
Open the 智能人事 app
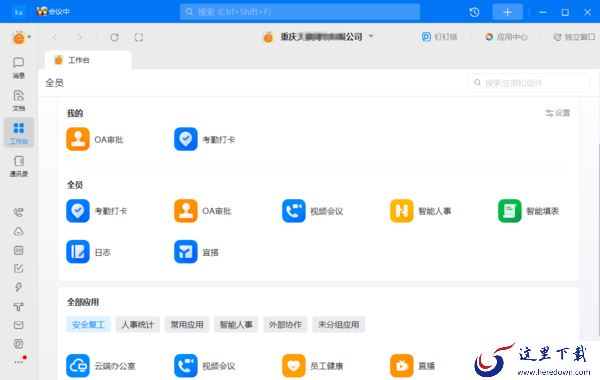pyautogui.click(x=421, y=211)
